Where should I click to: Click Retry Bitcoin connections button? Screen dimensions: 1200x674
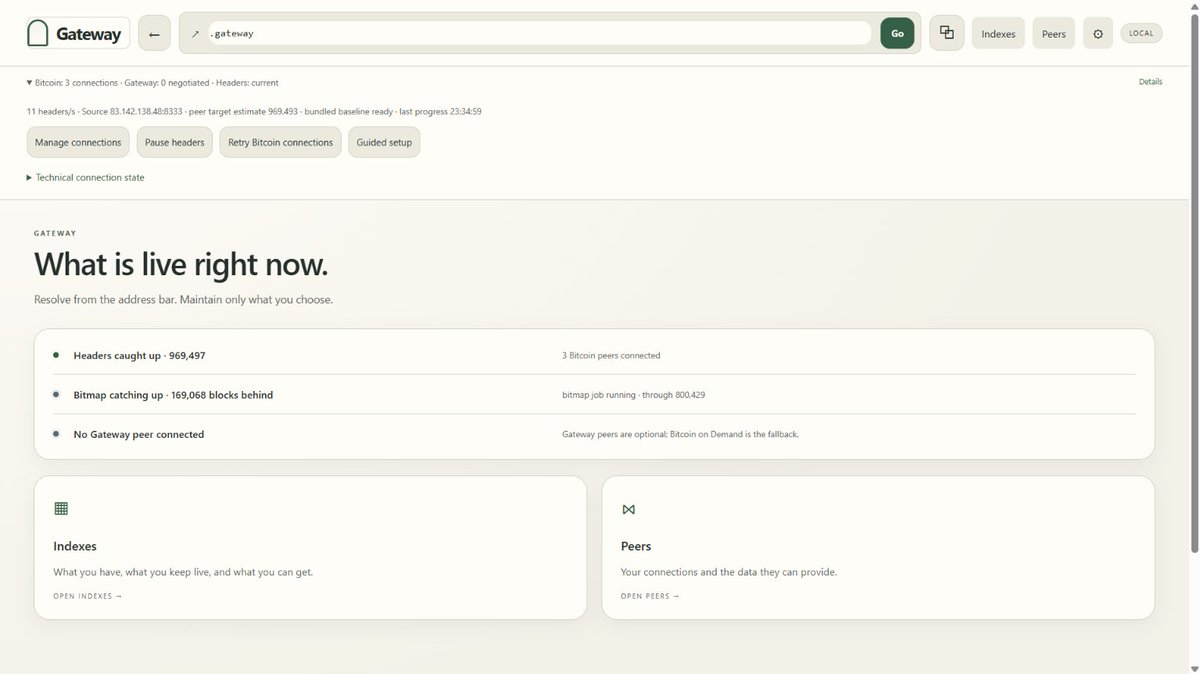[280, 142]
